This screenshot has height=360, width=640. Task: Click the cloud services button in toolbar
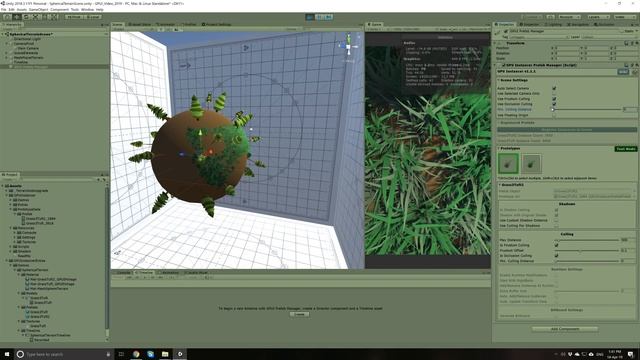pos(551,17)
